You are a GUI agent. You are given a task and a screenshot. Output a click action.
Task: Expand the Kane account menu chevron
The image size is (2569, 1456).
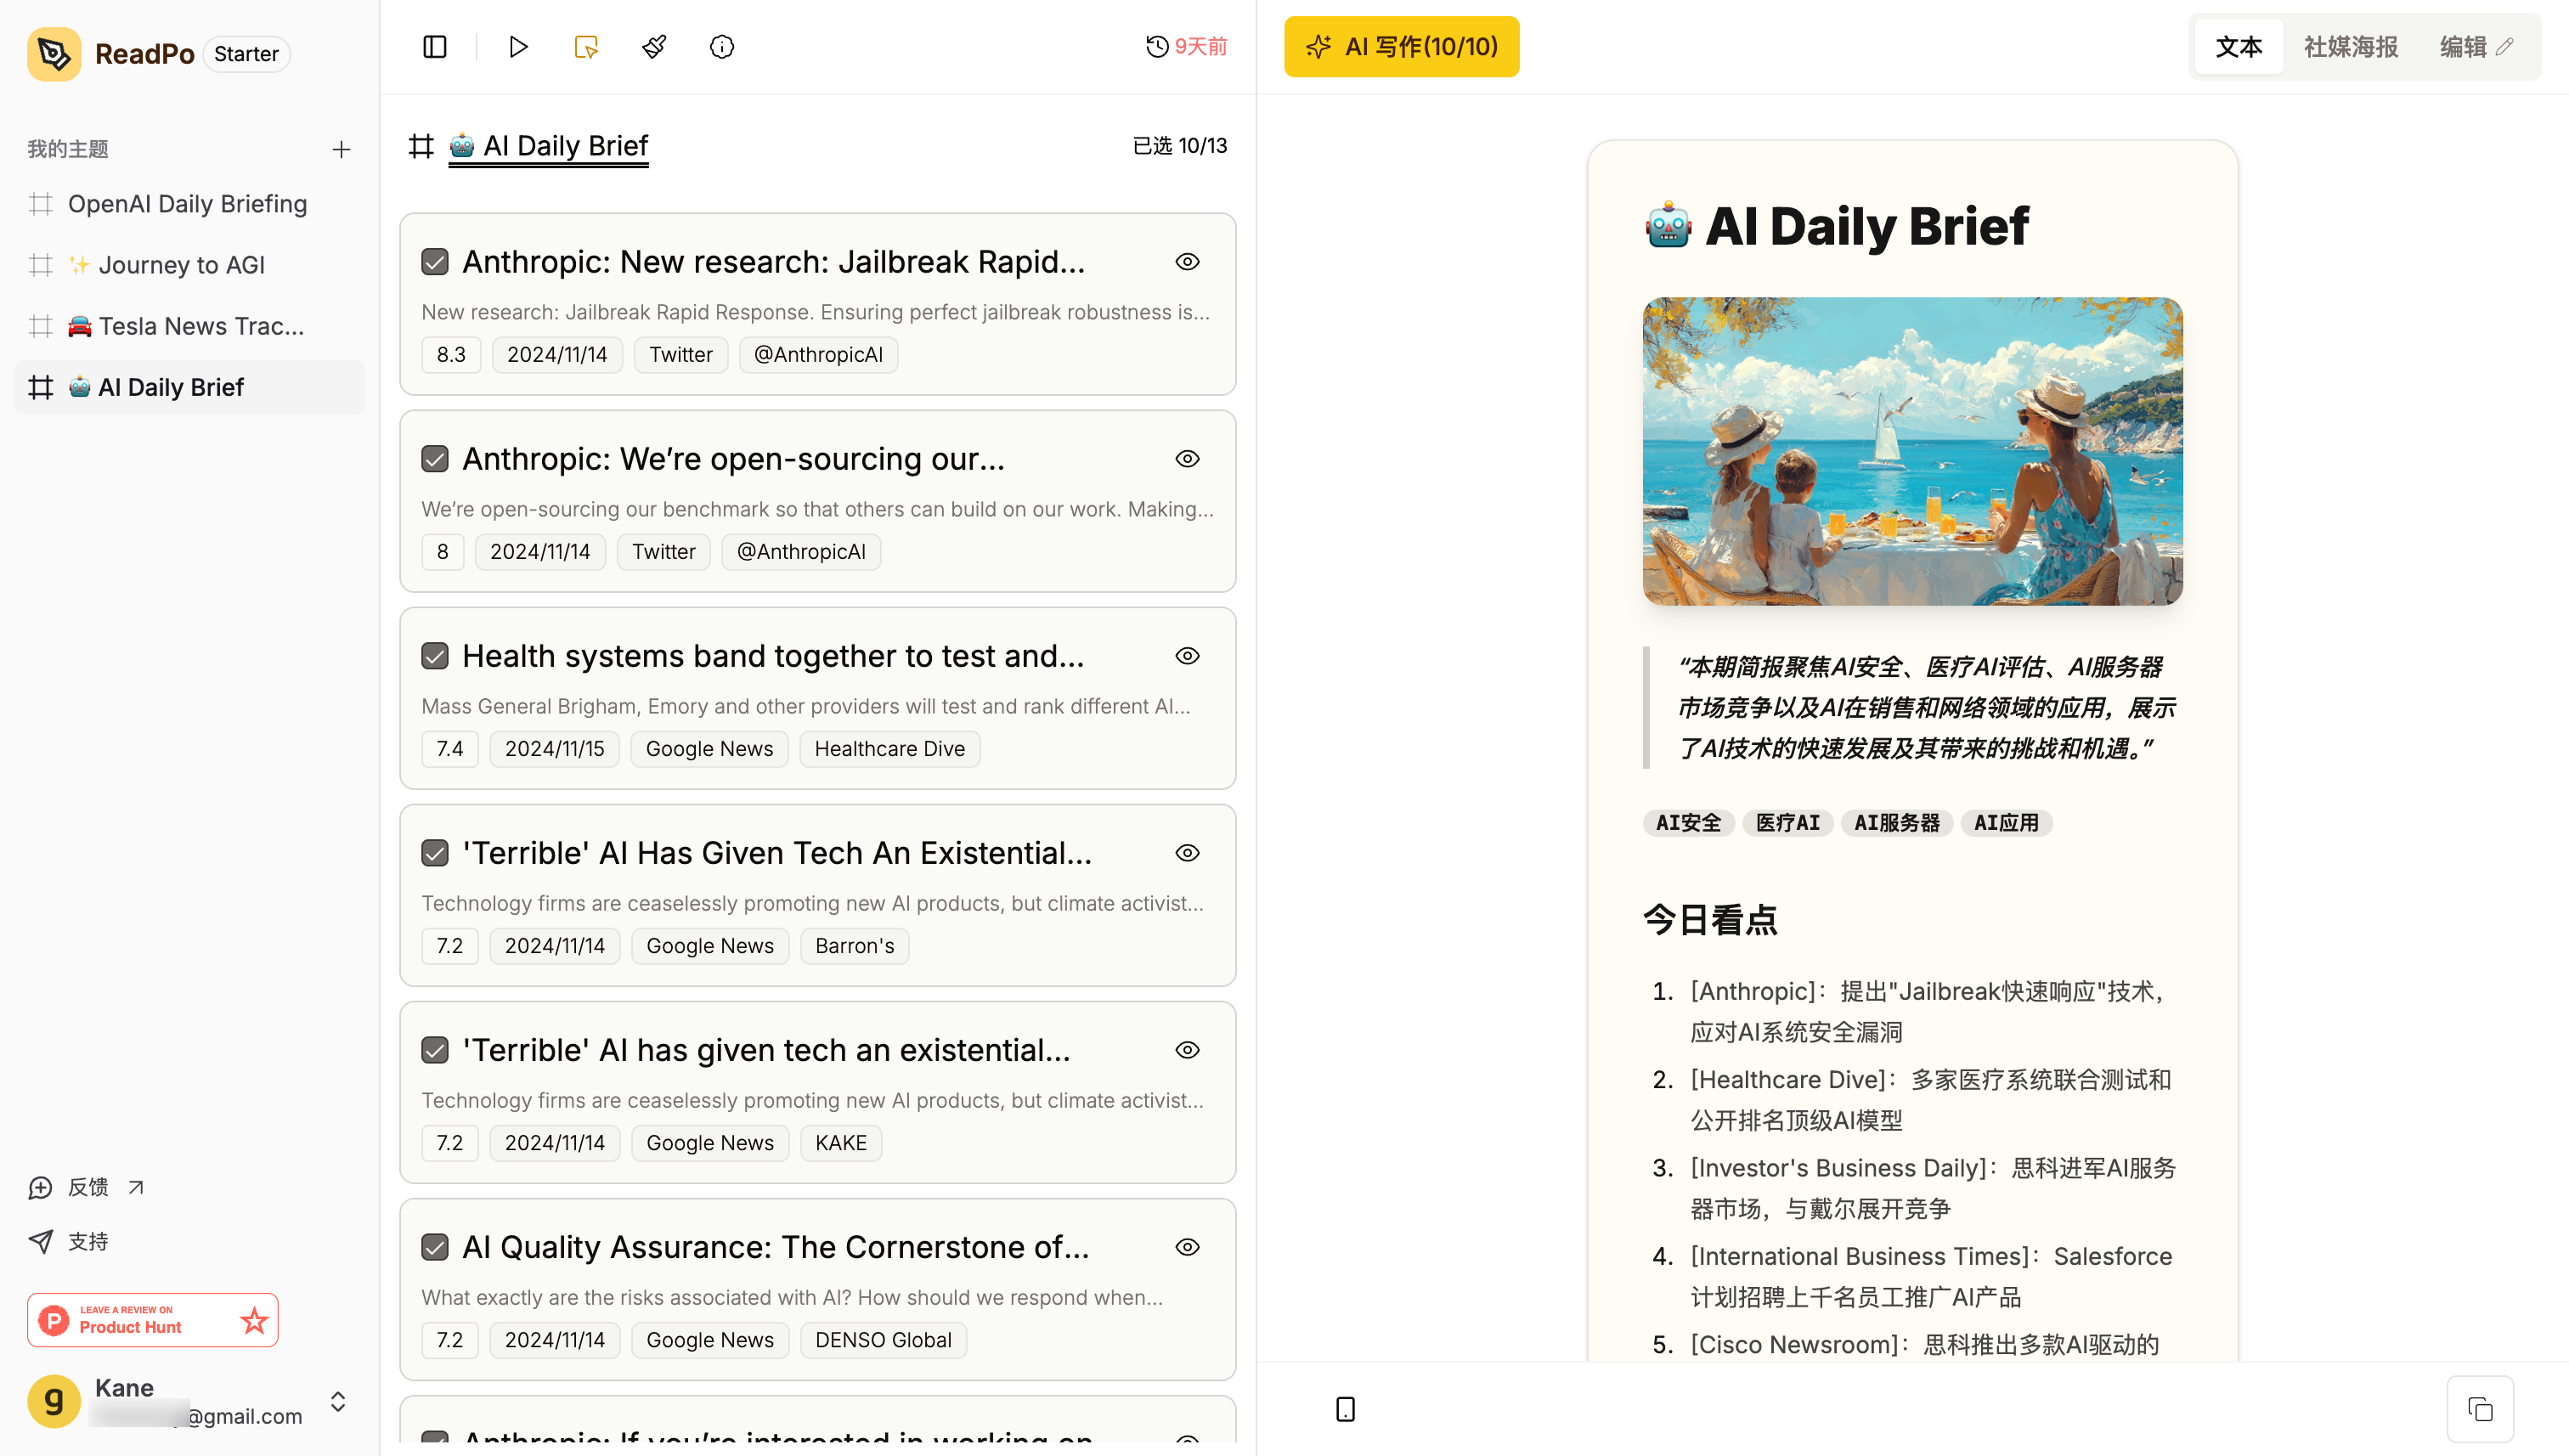338,1401
